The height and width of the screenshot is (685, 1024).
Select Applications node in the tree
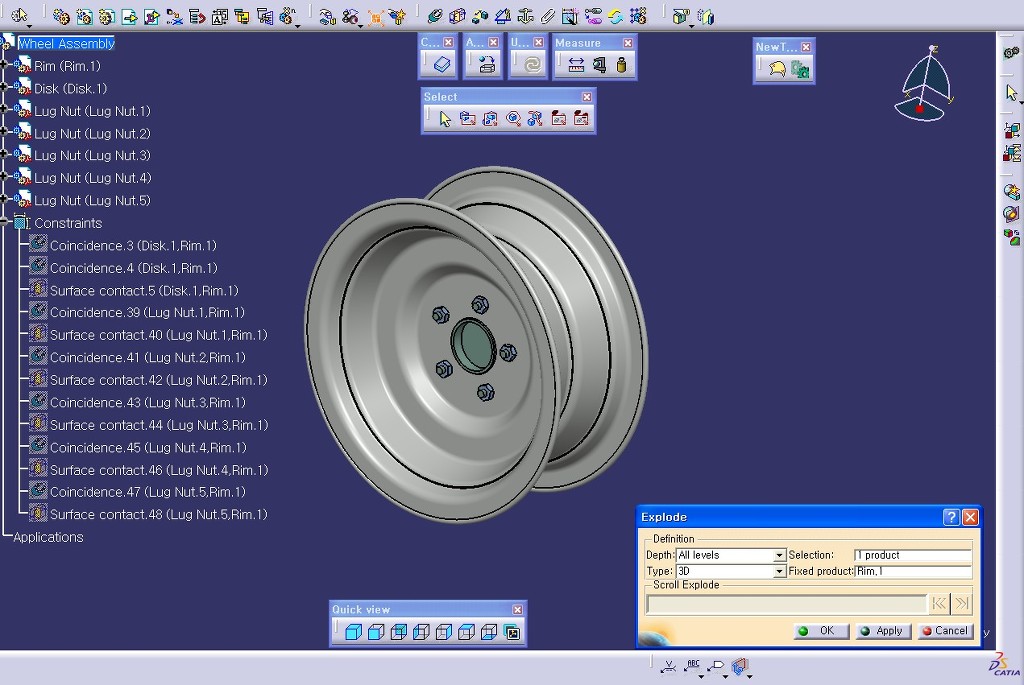coord(48,537)
